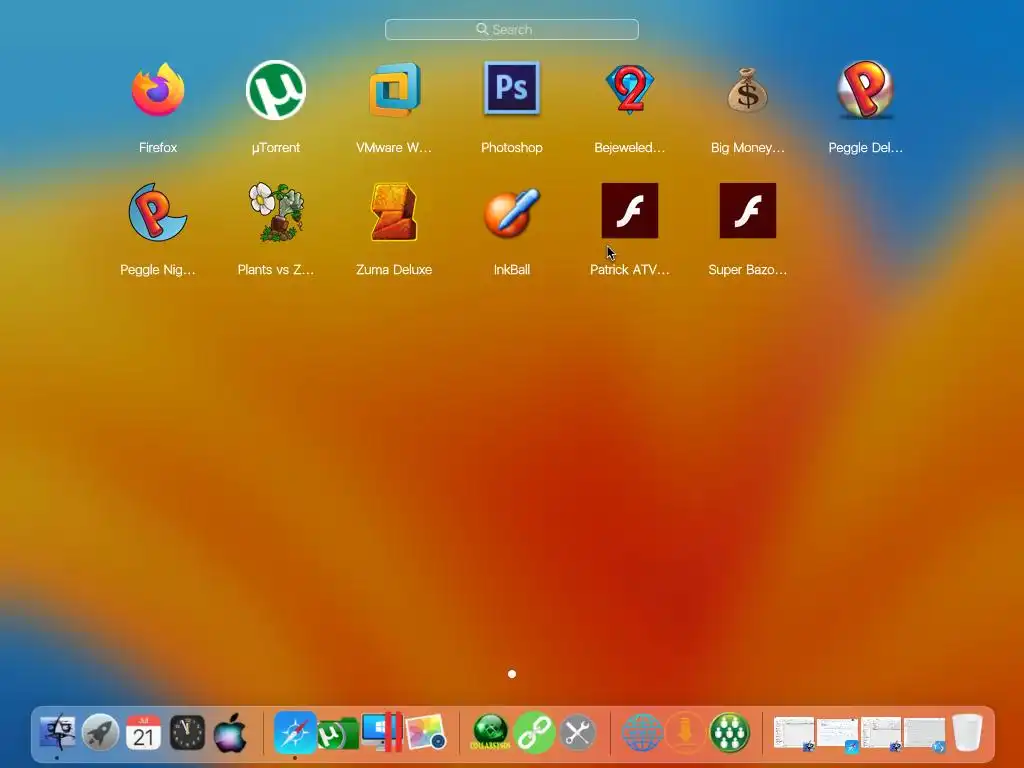
Task: Open the Peggle Deluxe game icon
Action: tap(865, 89)
